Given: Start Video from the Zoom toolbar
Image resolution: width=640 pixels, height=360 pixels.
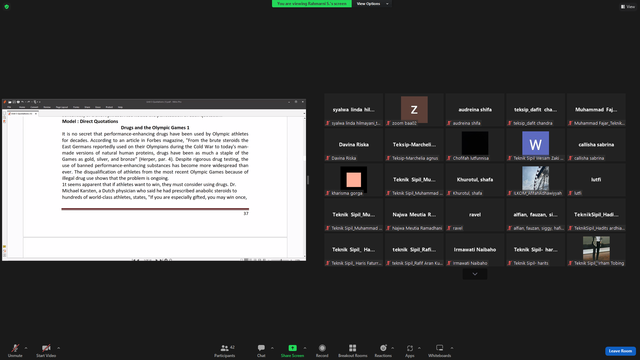Looking at the screenshot, I should (46, 350).
